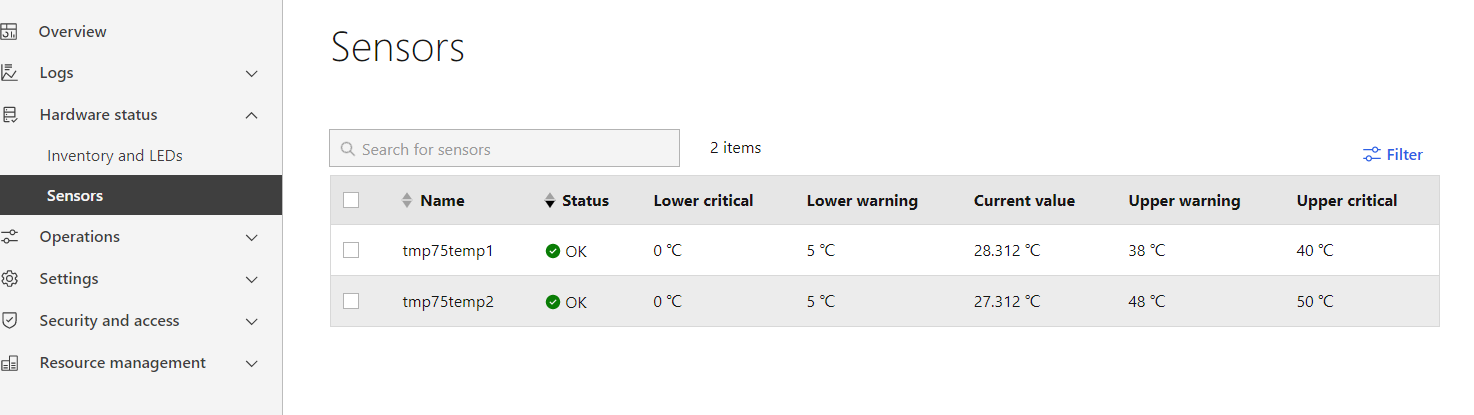1474x415 pixels.
Task: Check the tmp75temp2 sensor checkbox
Action: (x=351, y=301)
